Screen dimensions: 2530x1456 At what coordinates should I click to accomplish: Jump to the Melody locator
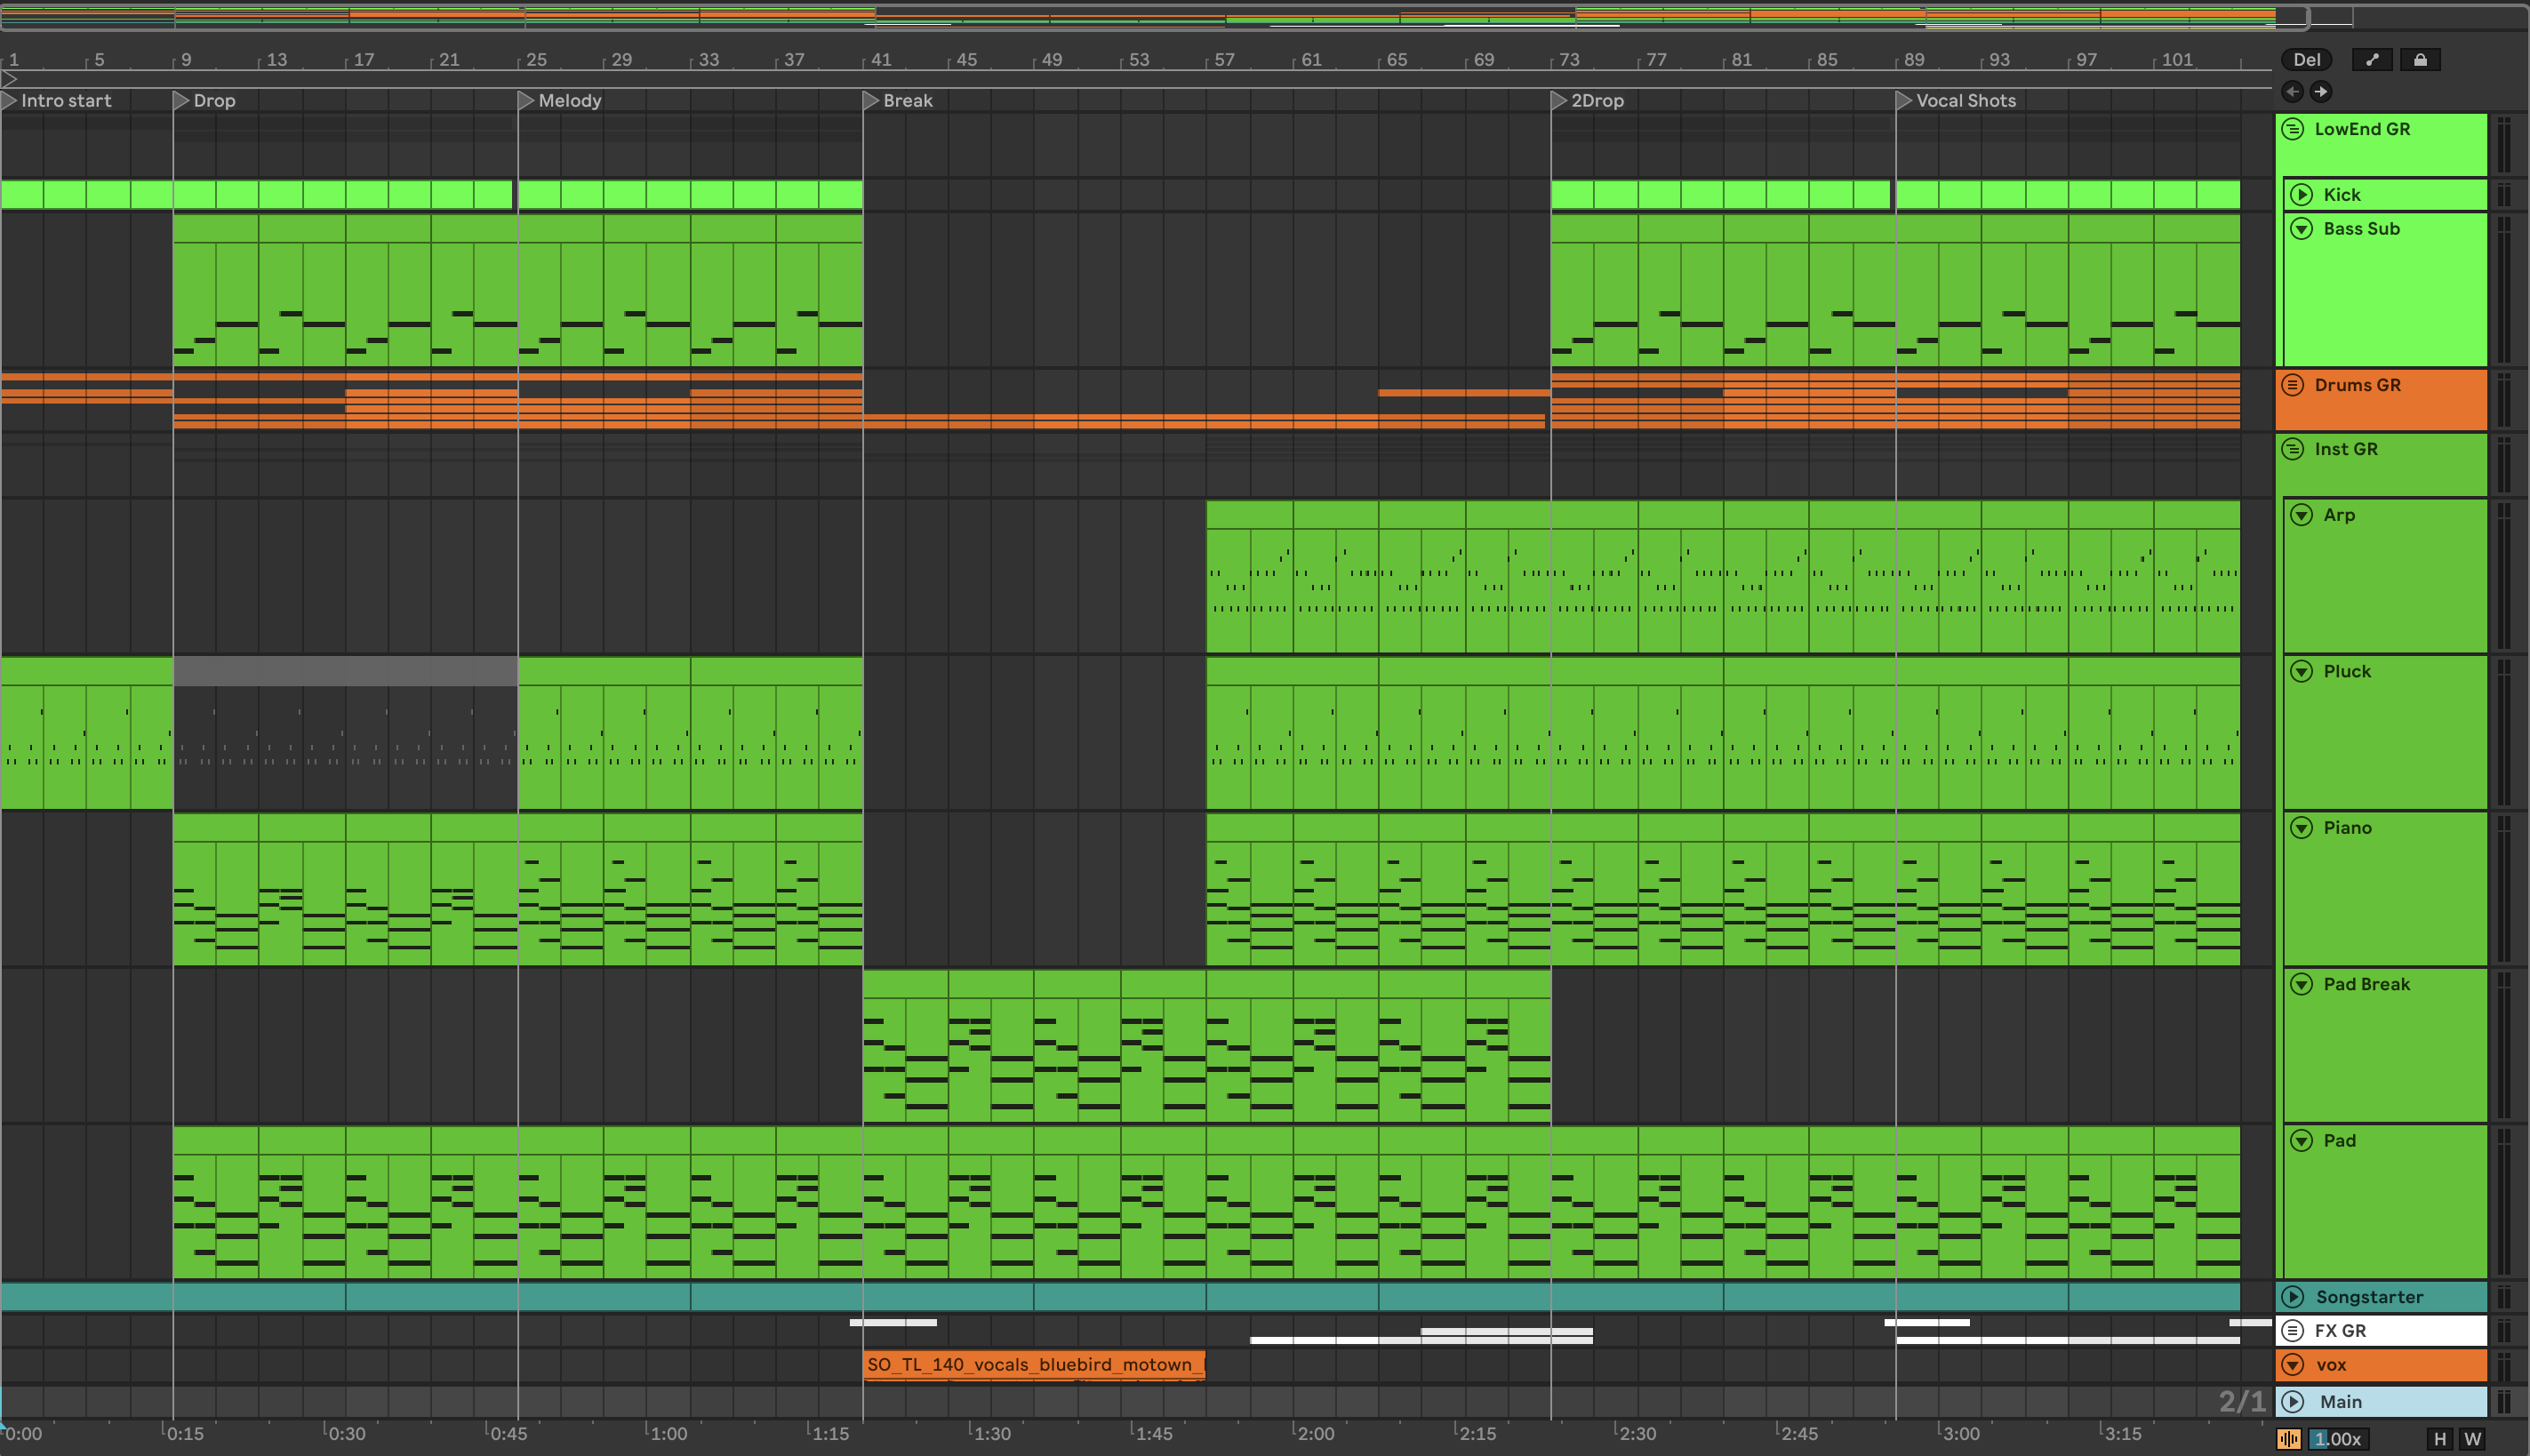tap(560, 101)
